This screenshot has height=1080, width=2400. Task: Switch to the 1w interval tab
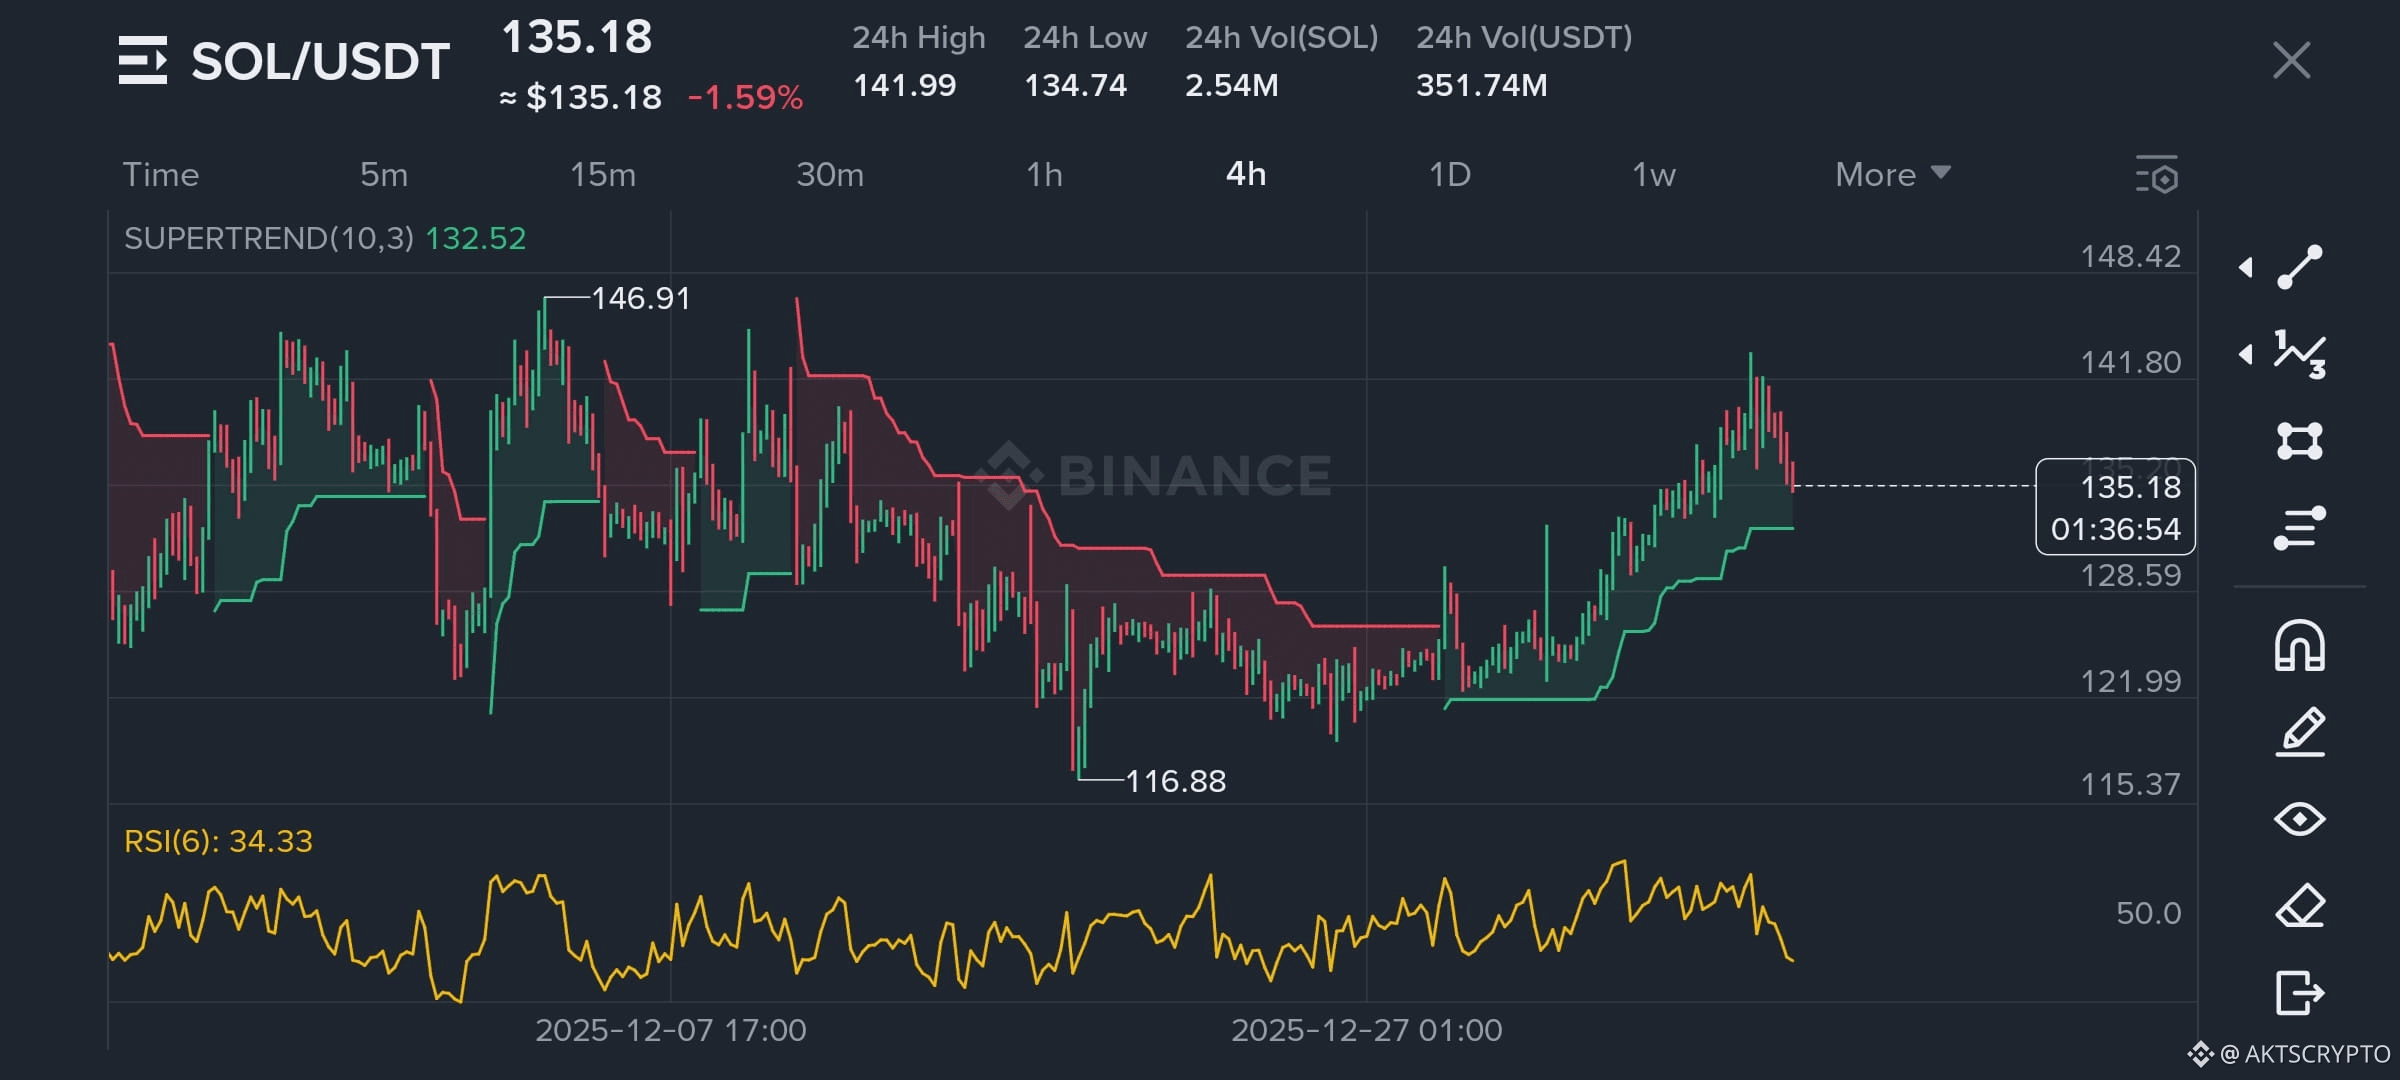pos(1654,175)
